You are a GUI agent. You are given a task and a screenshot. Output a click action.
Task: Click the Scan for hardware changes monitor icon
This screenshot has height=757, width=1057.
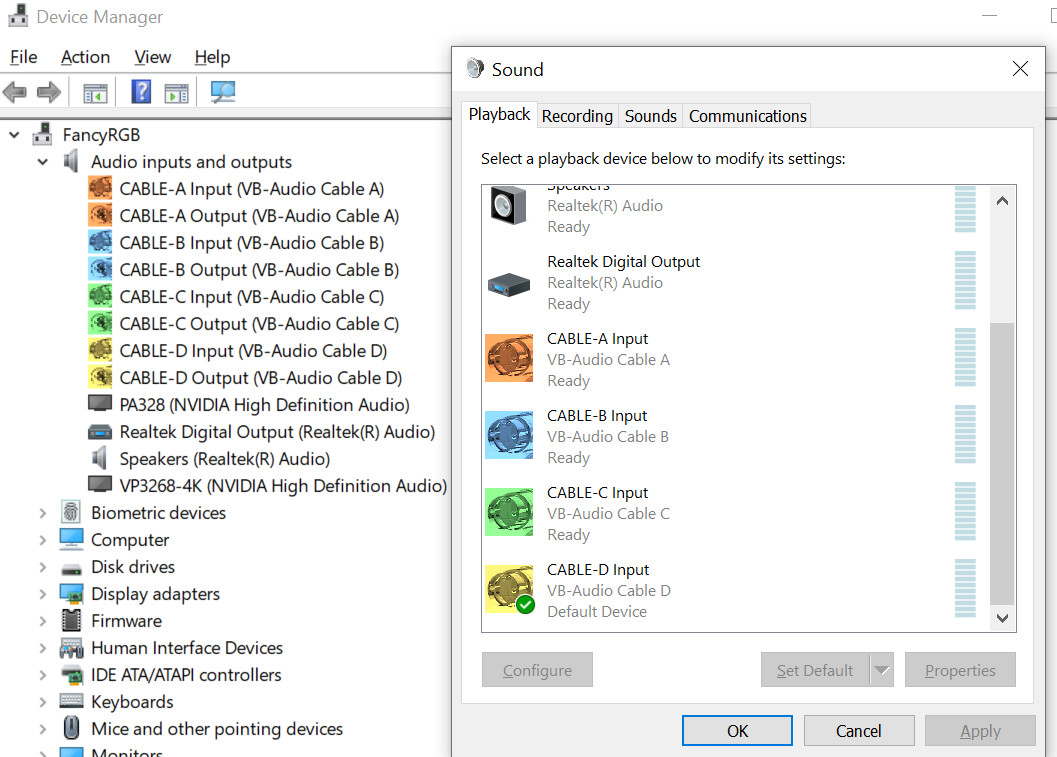click(x=222, y=92)
